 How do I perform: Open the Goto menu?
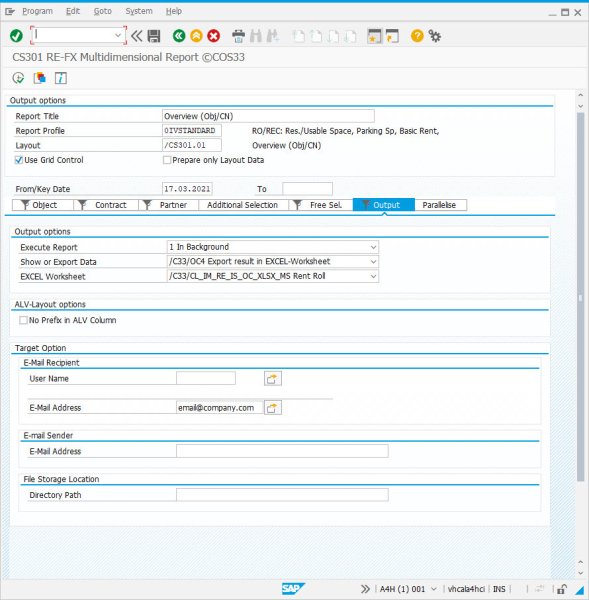(103, 11)
